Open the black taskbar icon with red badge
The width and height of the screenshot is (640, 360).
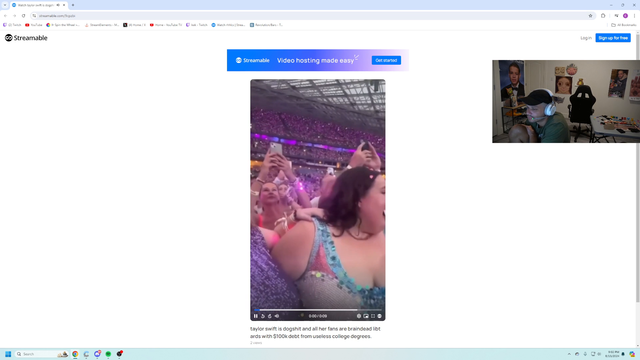[x=119, y=354]
